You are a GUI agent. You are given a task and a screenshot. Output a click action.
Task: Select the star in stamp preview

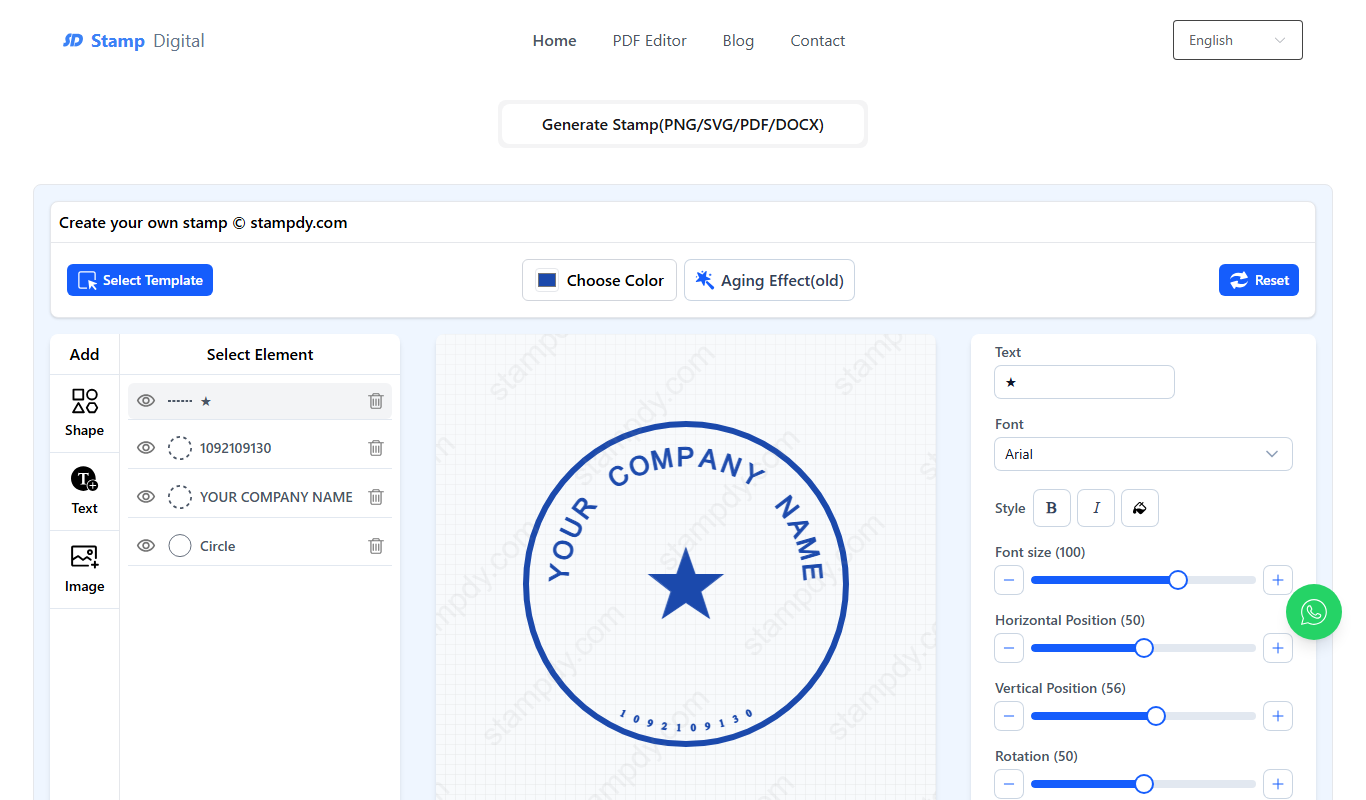click(686, 585)
